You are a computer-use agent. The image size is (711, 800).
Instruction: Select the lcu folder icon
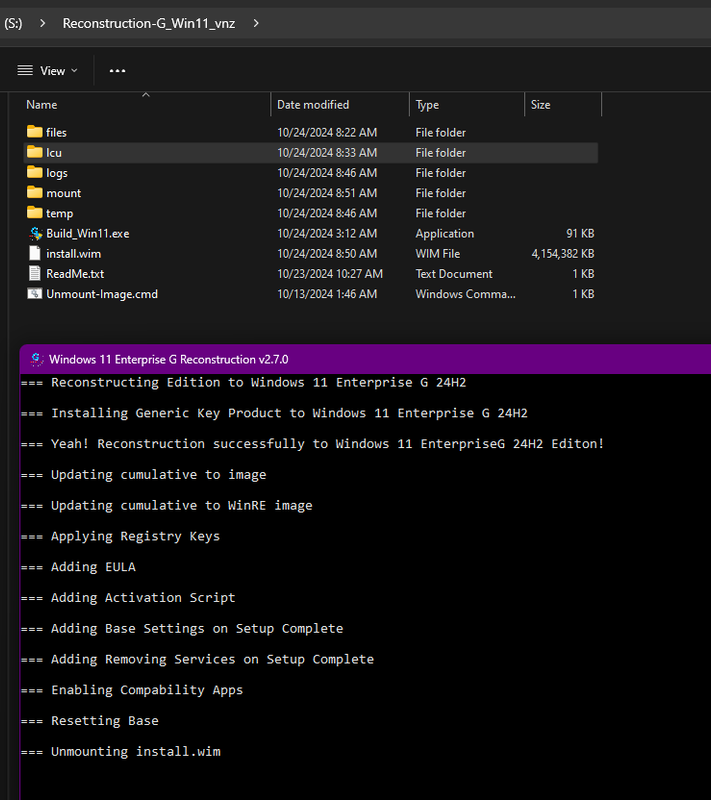(x=35, y=152)
